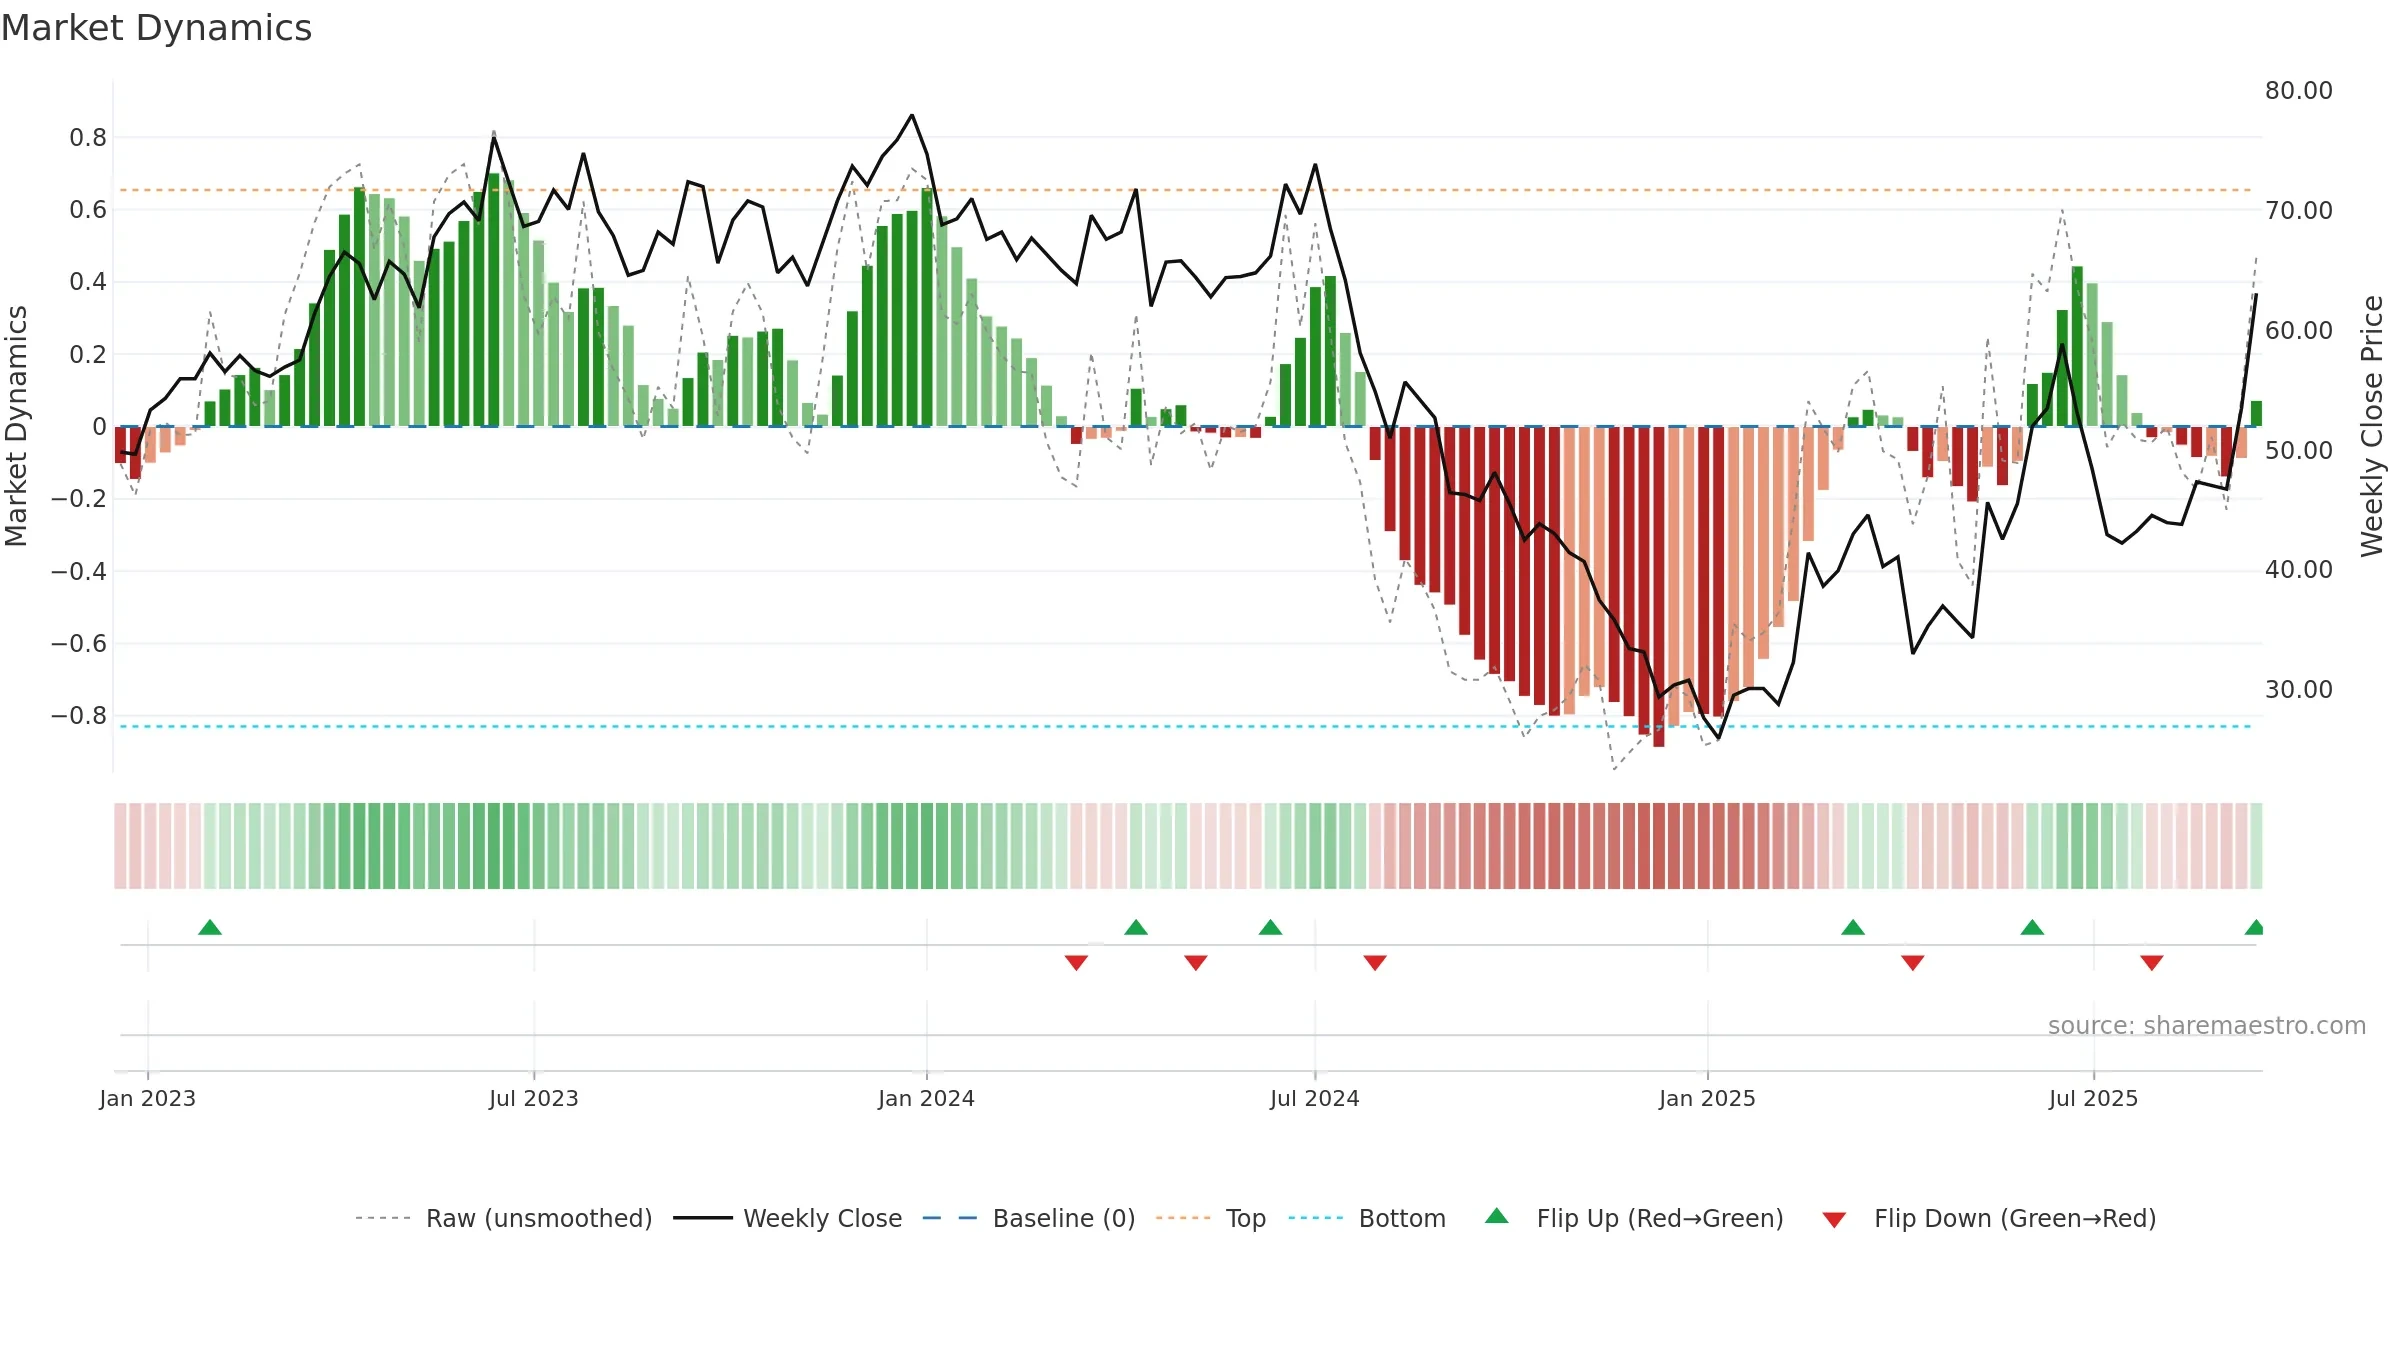Select the last flip-up marker at chart's right edge
The width and height of the screenshot is (2400, 1350).
[2254, 927]
